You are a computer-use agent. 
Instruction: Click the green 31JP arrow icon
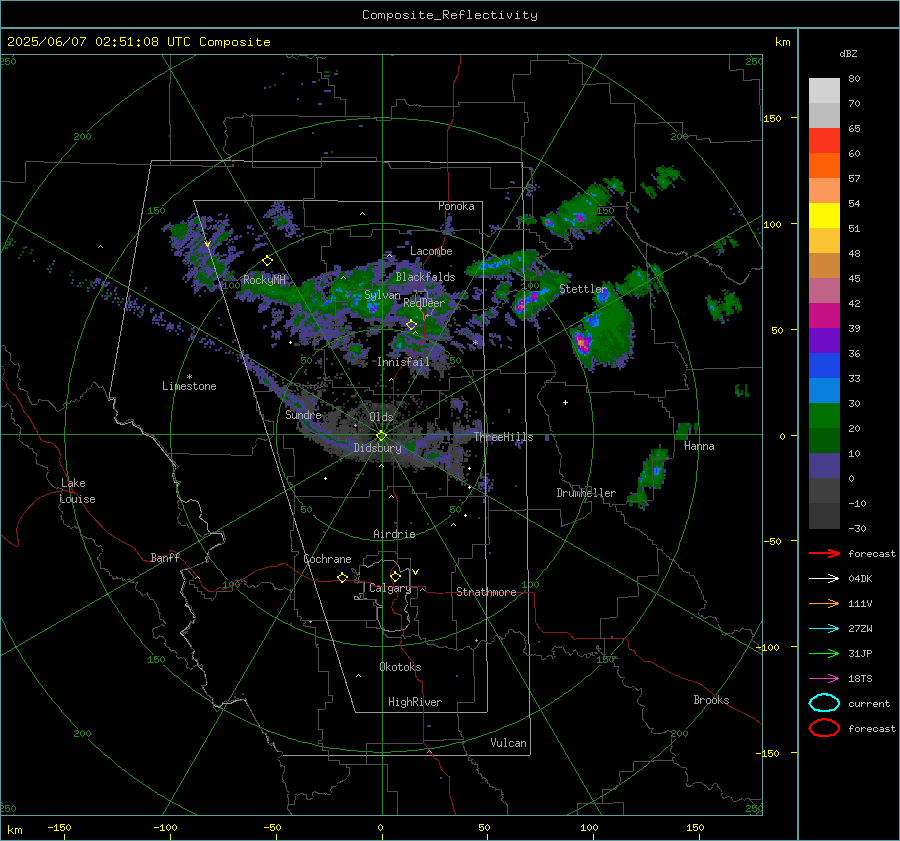click(x=824, y=653)
